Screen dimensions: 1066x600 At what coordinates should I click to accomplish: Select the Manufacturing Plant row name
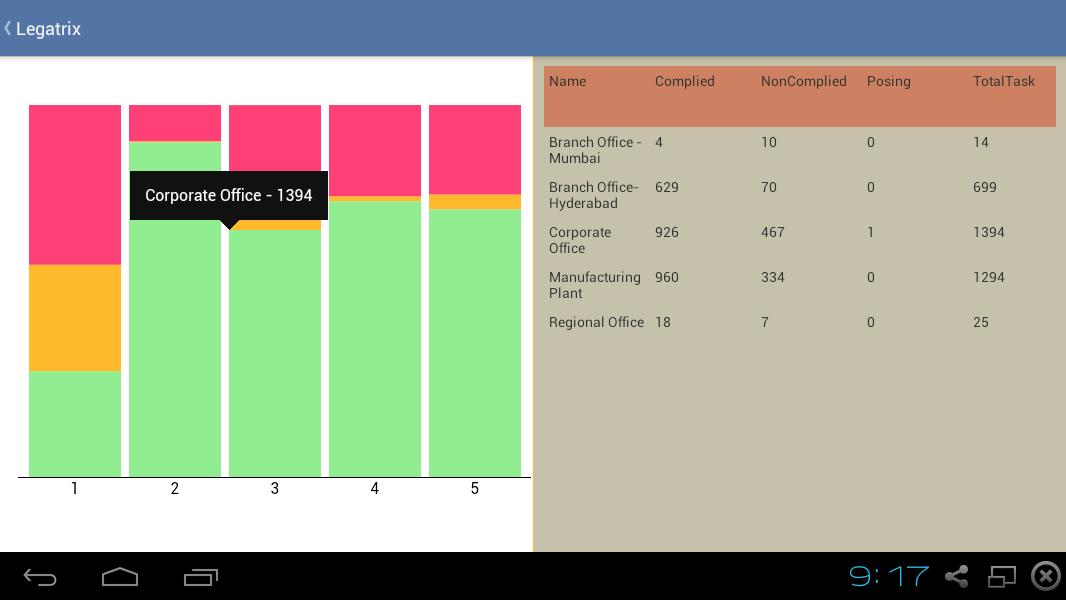pos(594,285)
